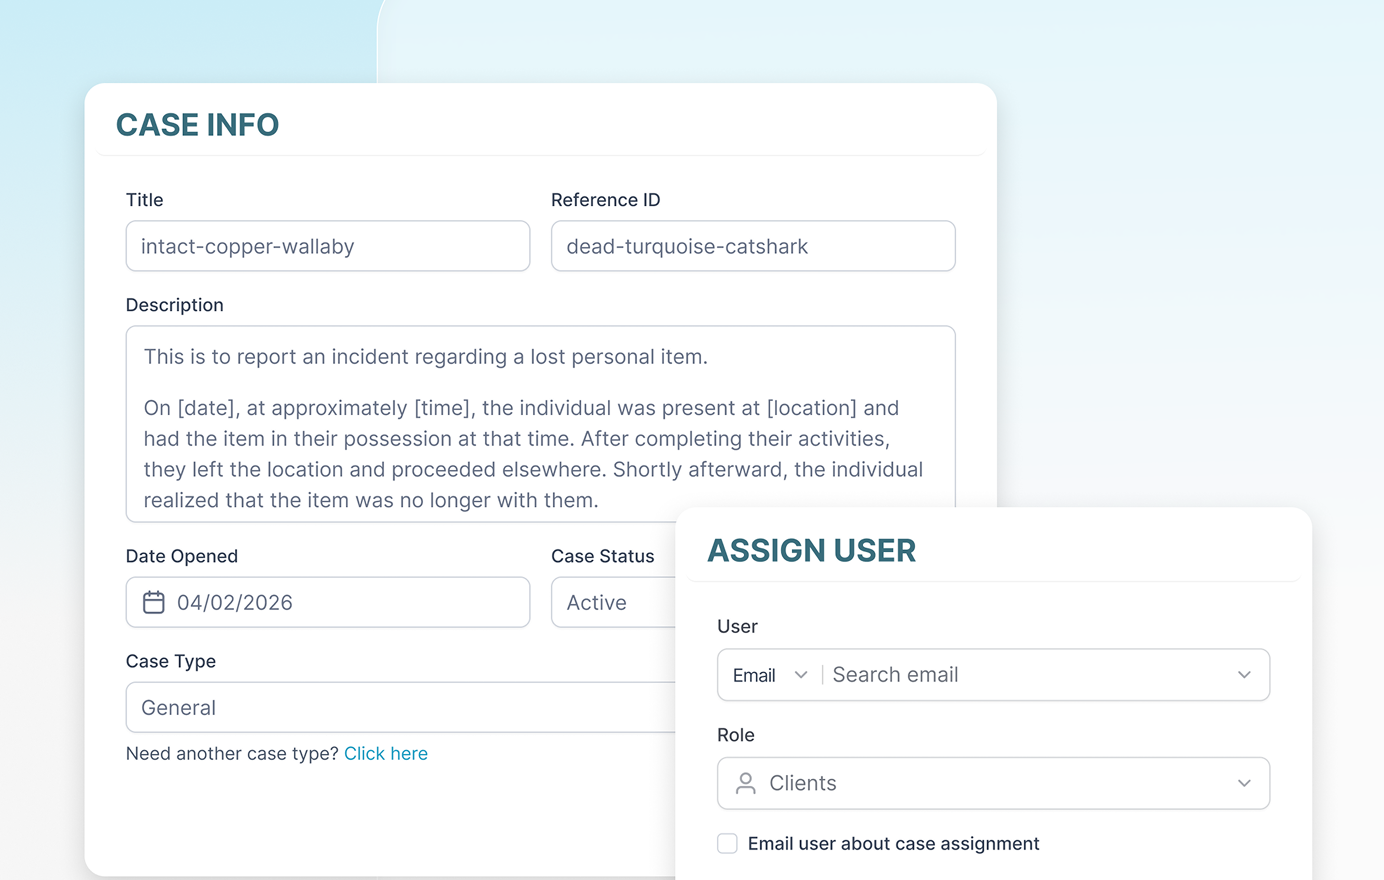Open the Email search mode dropdown
Image resolution: width=1384 pixels, height=880 pixels.
click(770, 675)
